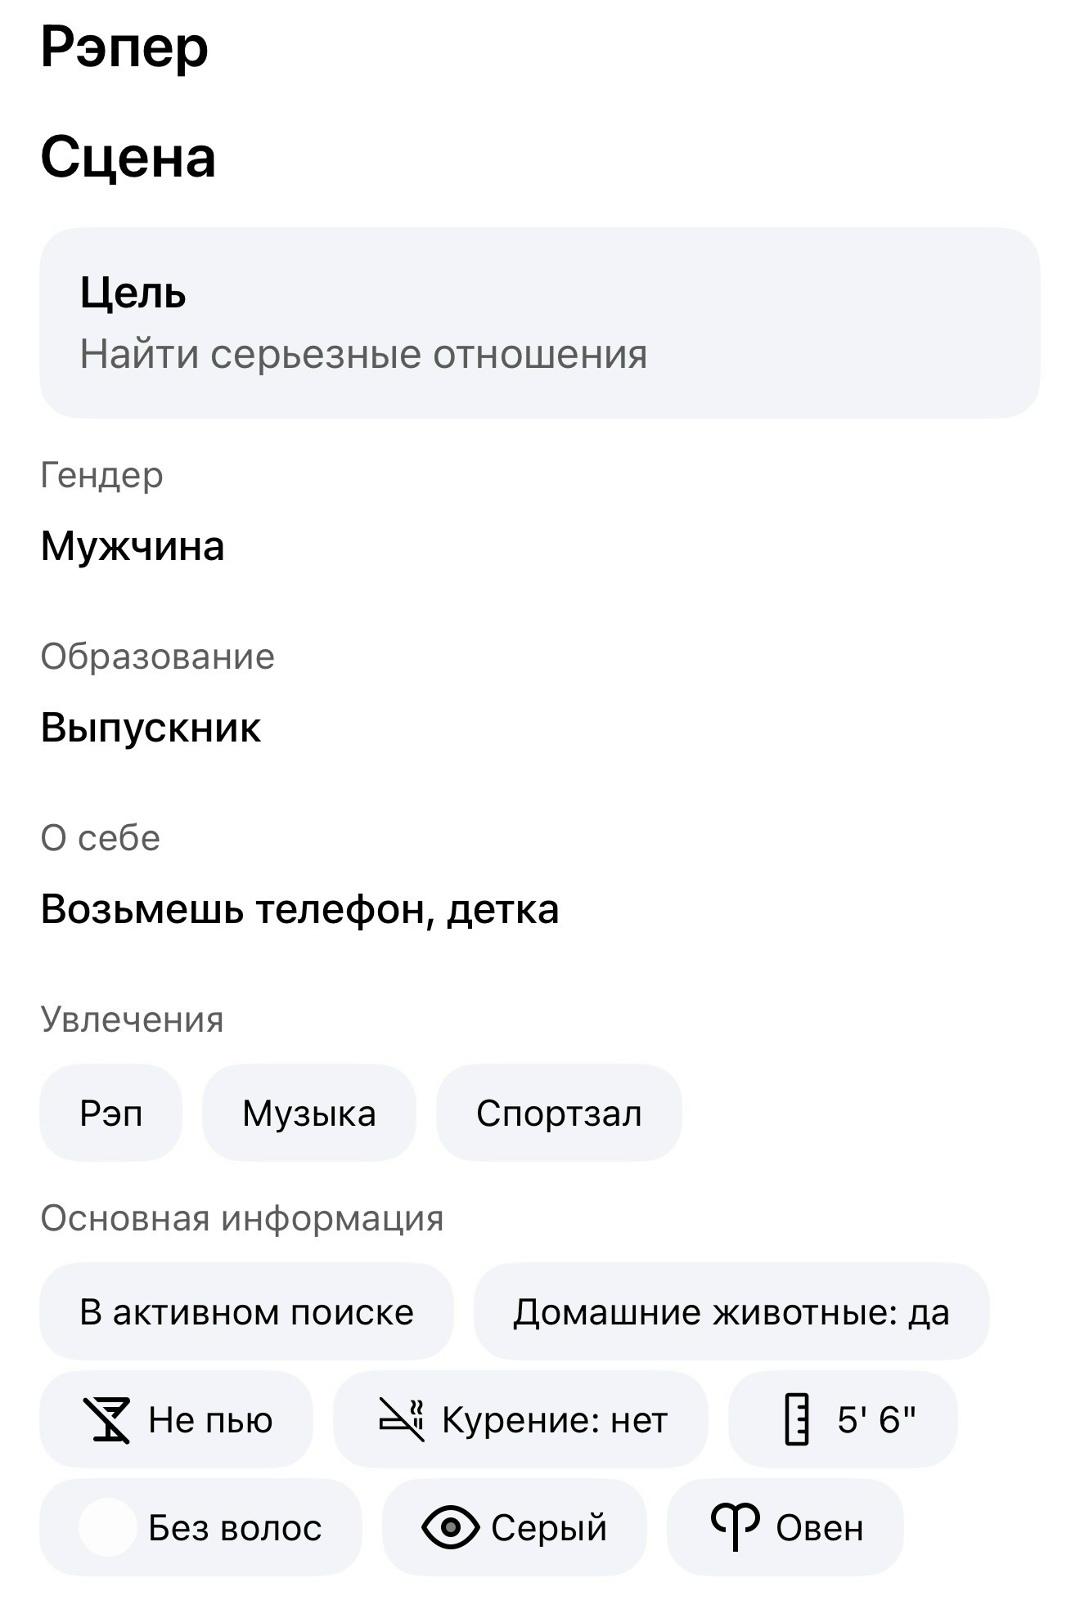Tap the Выпускник education value
1080x1600 pixels.
(x=150, y=727)
